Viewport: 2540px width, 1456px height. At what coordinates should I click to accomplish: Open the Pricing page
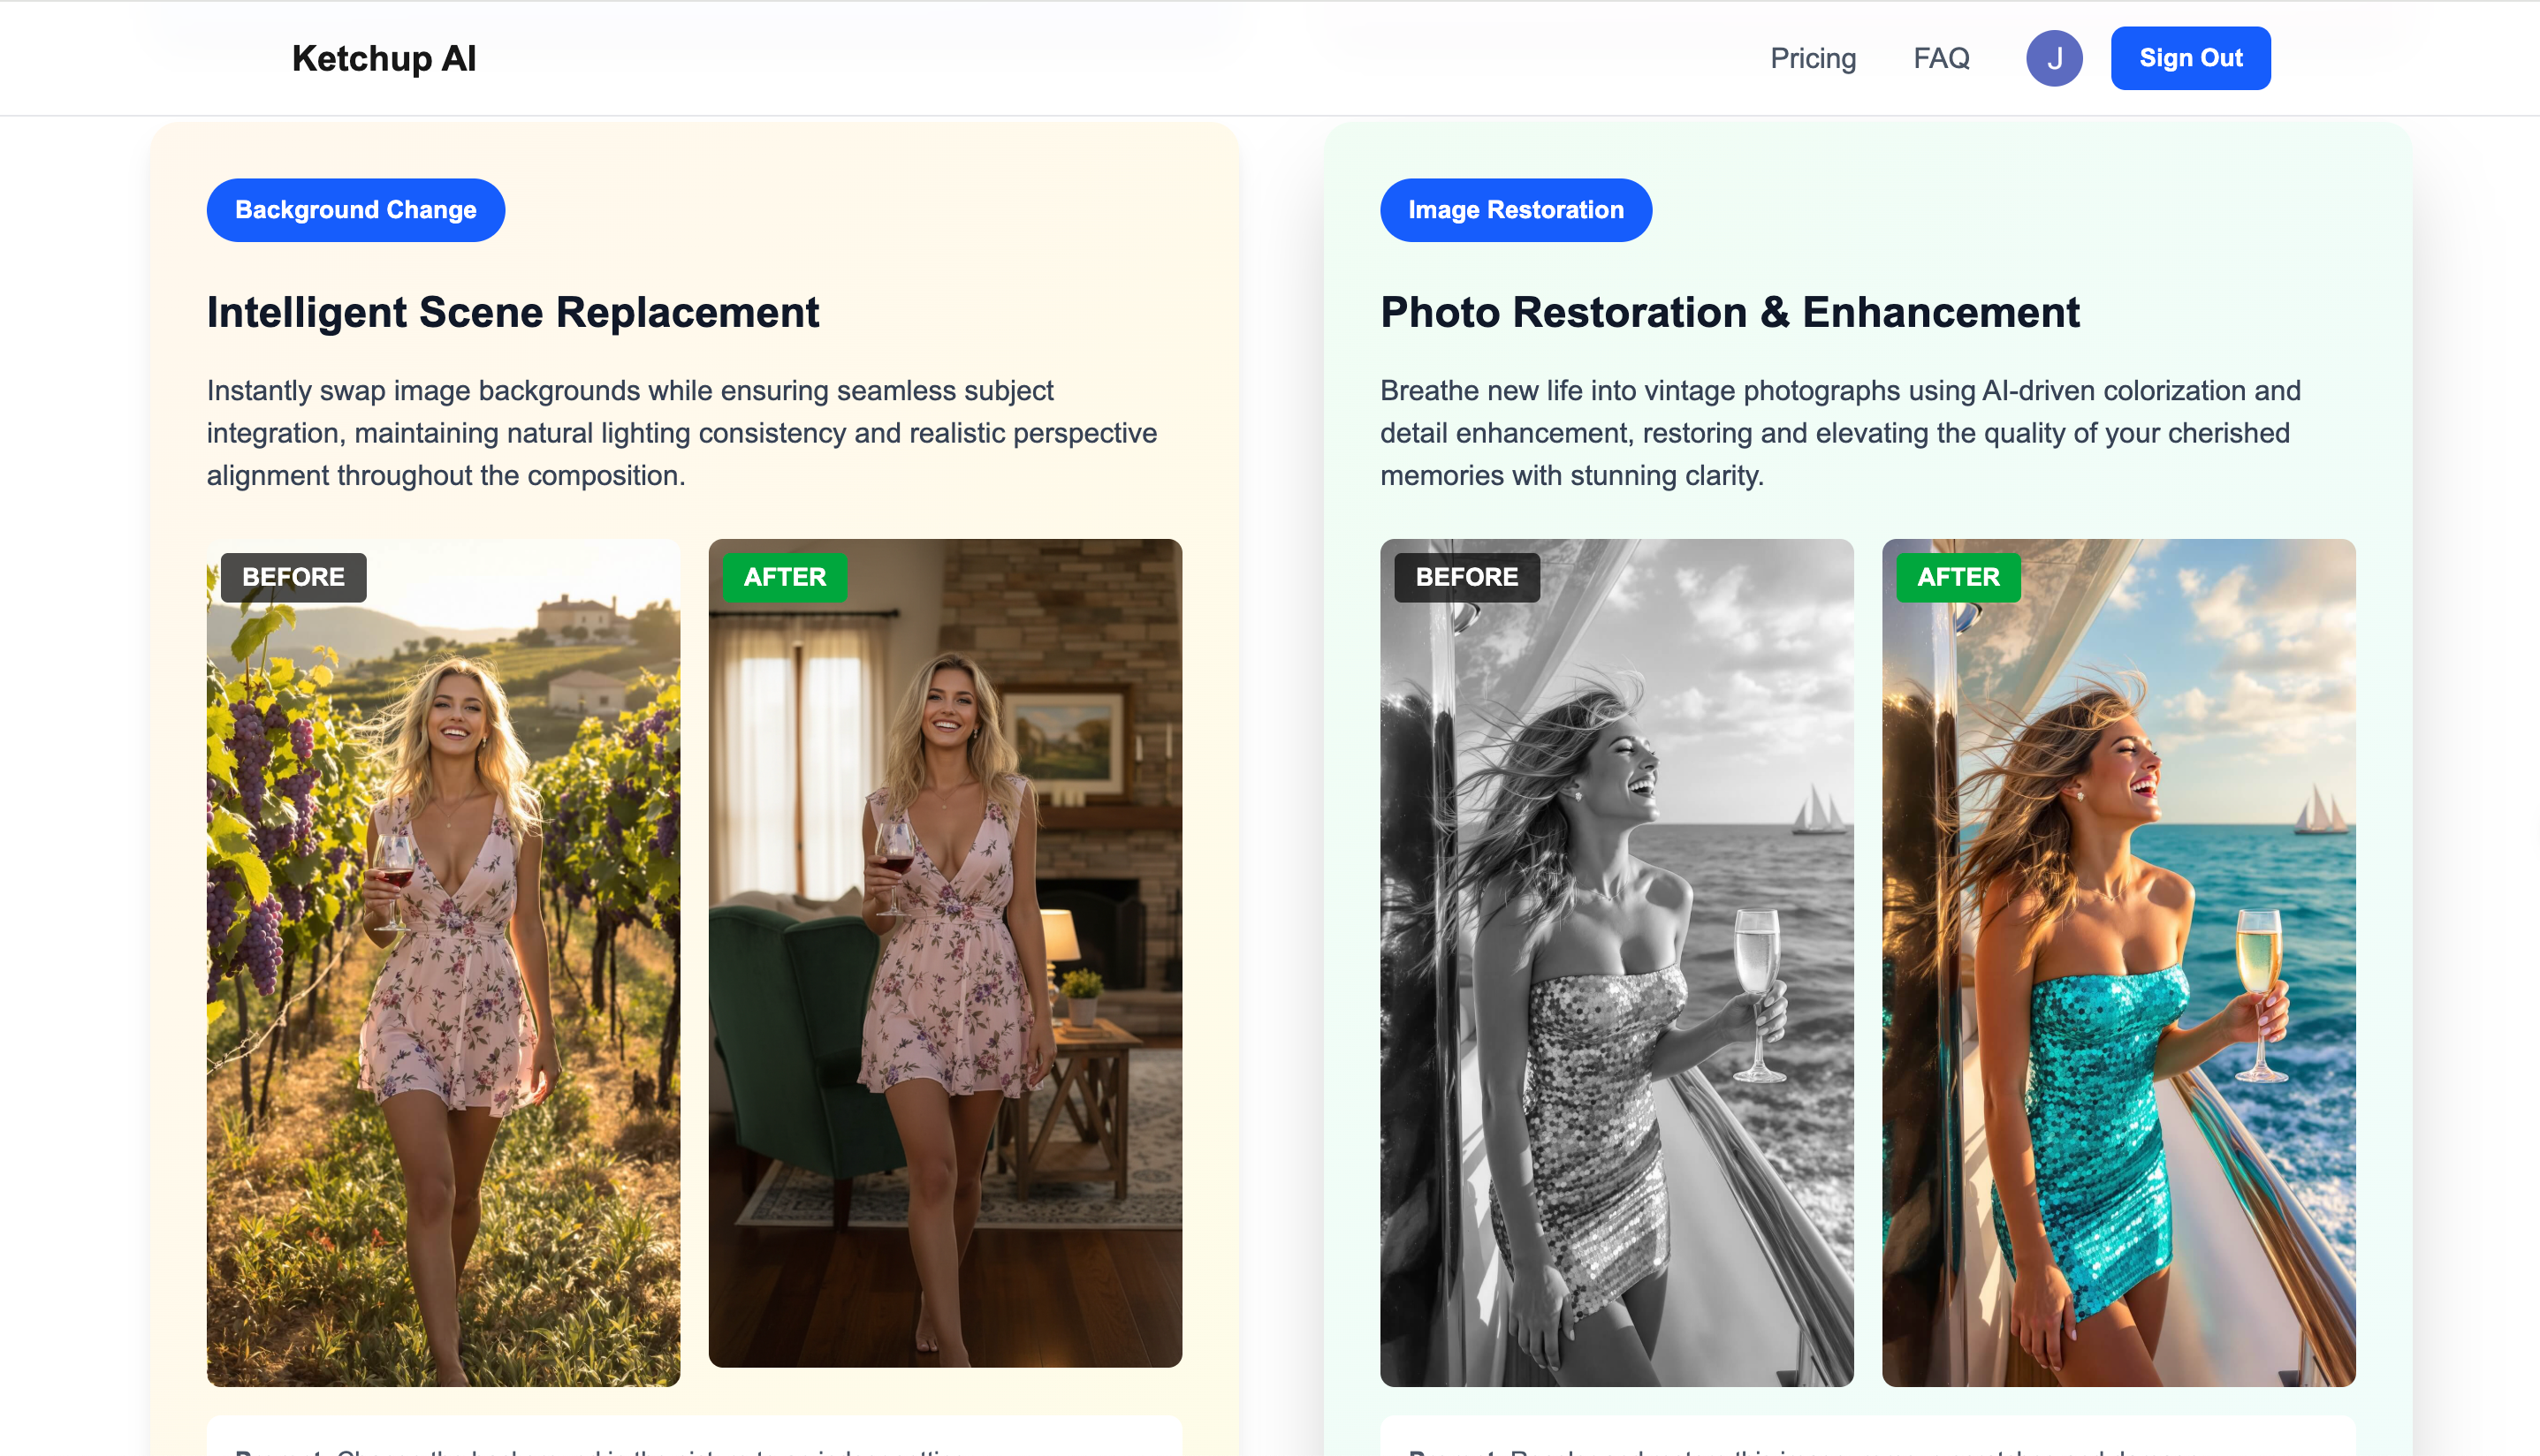pyautogui.click(x=1812, y=58)
